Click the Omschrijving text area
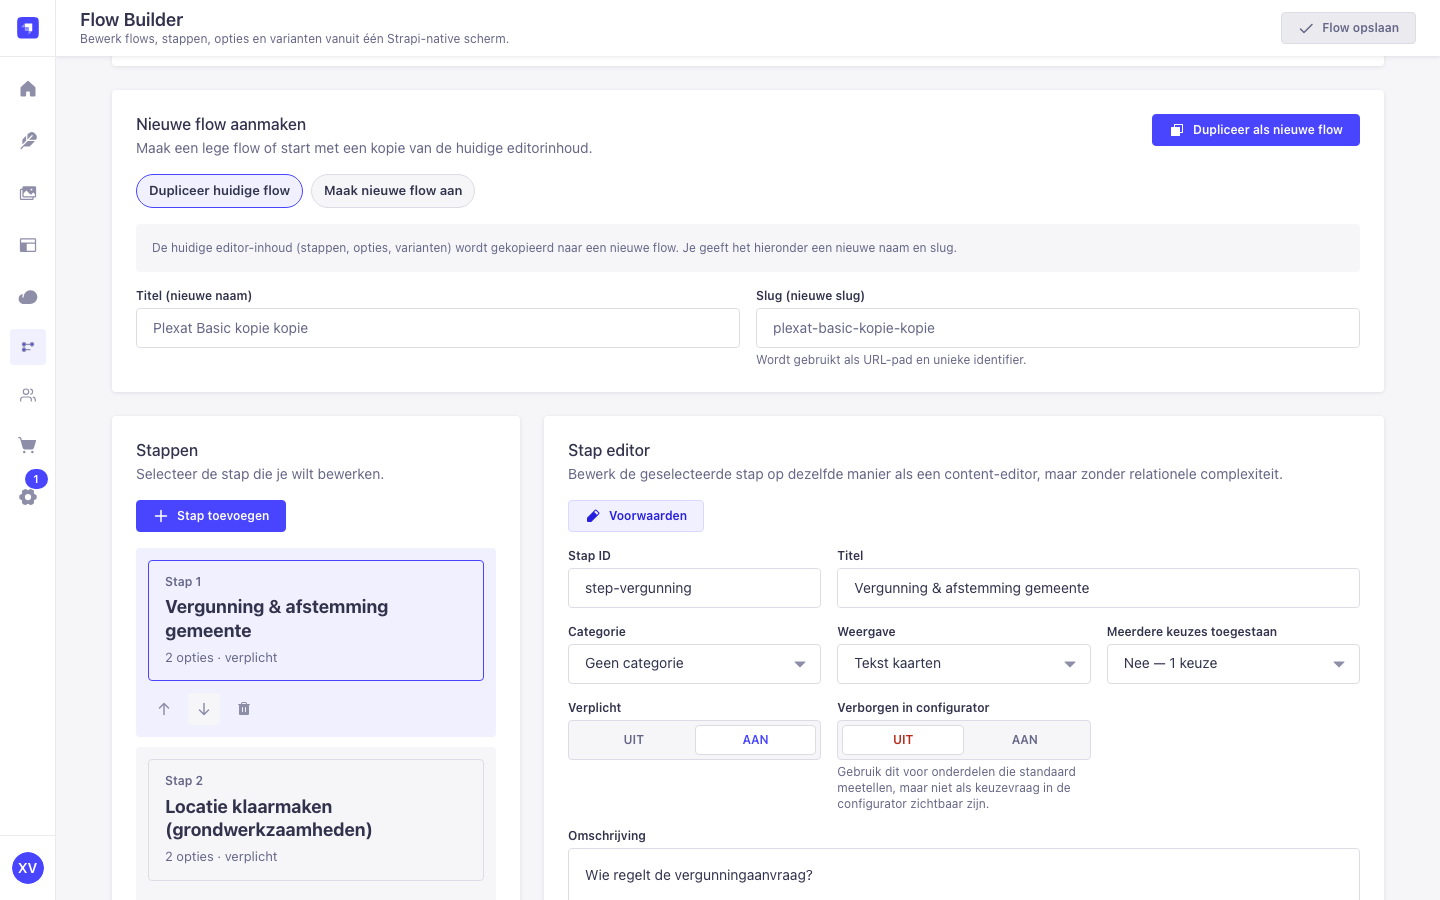Screen dimensions: 1440x900 point(964,875)
